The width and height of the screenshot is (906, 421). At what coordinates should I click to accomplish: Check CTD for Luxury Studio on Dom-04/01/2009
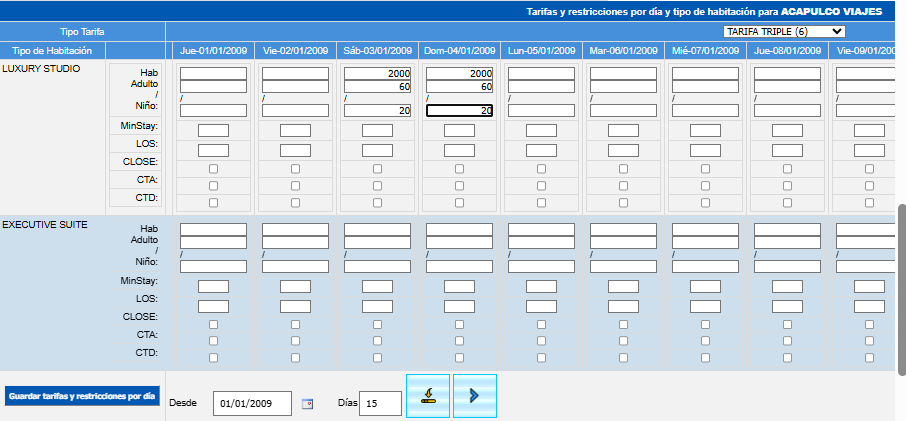459,202
